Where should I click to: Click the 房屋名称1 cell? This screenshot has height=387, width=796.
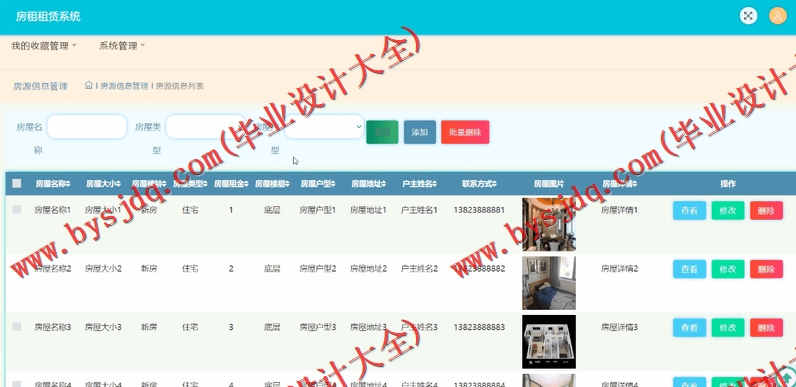[53, 210]
